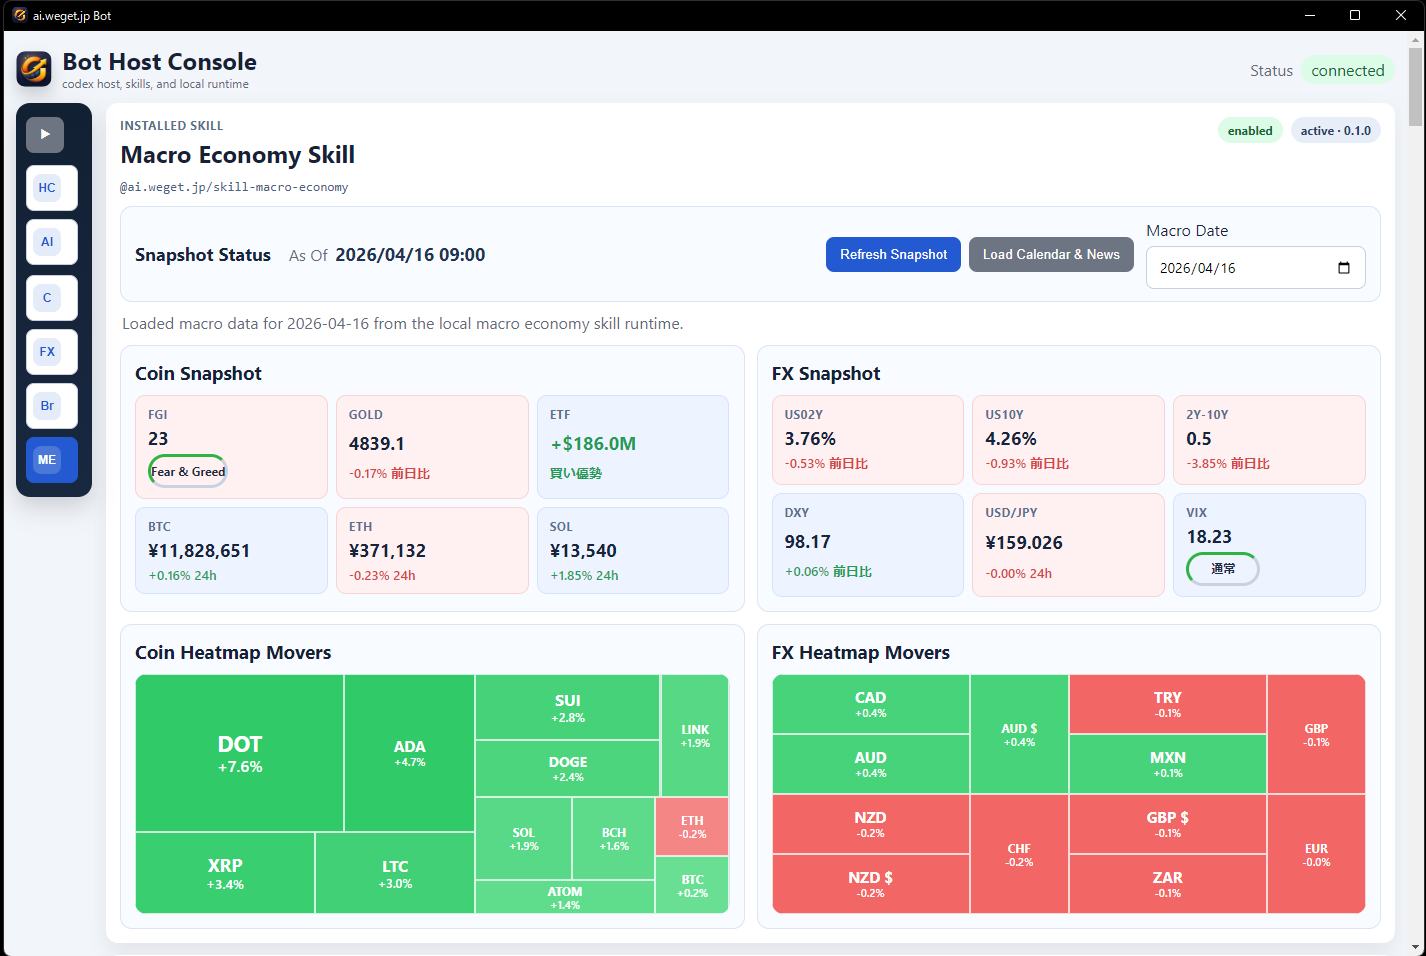The image size is (1426, 956).
Task: Click the play icon in the sidebar
Action: [45, 134]
